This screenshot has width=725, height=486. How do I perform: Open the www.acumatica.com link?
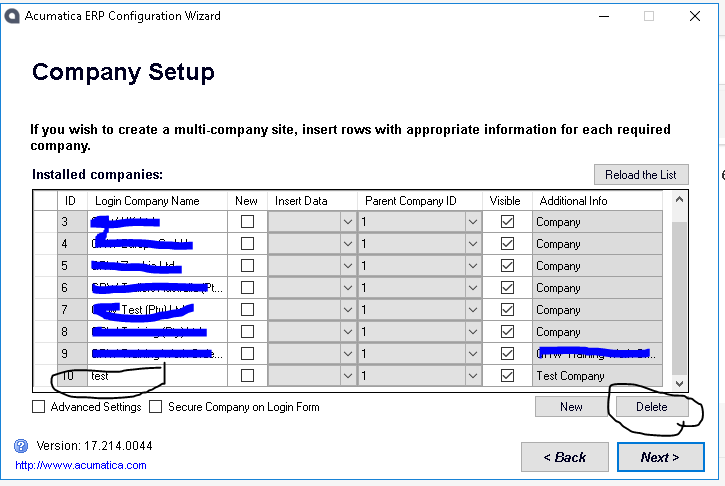[80, 465]
